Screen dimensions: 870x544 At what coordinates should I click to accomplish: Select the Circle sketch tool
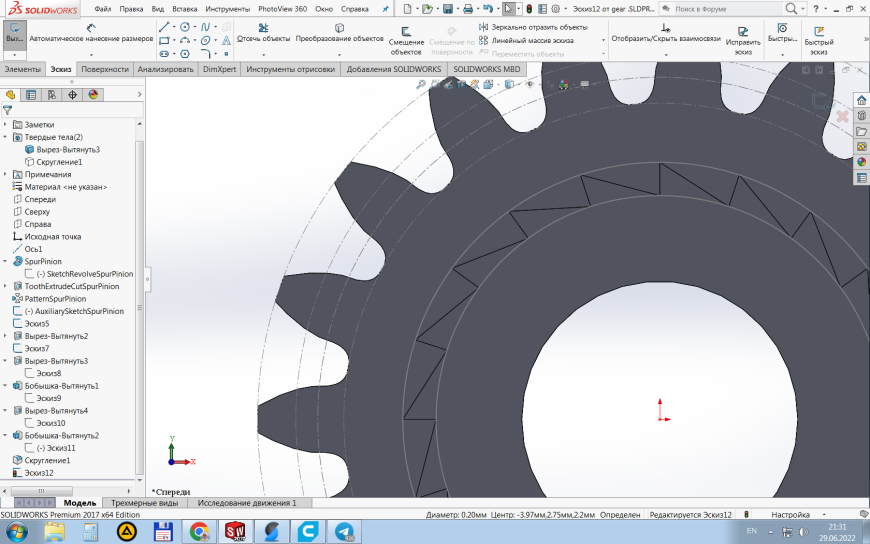pos(185,27)
